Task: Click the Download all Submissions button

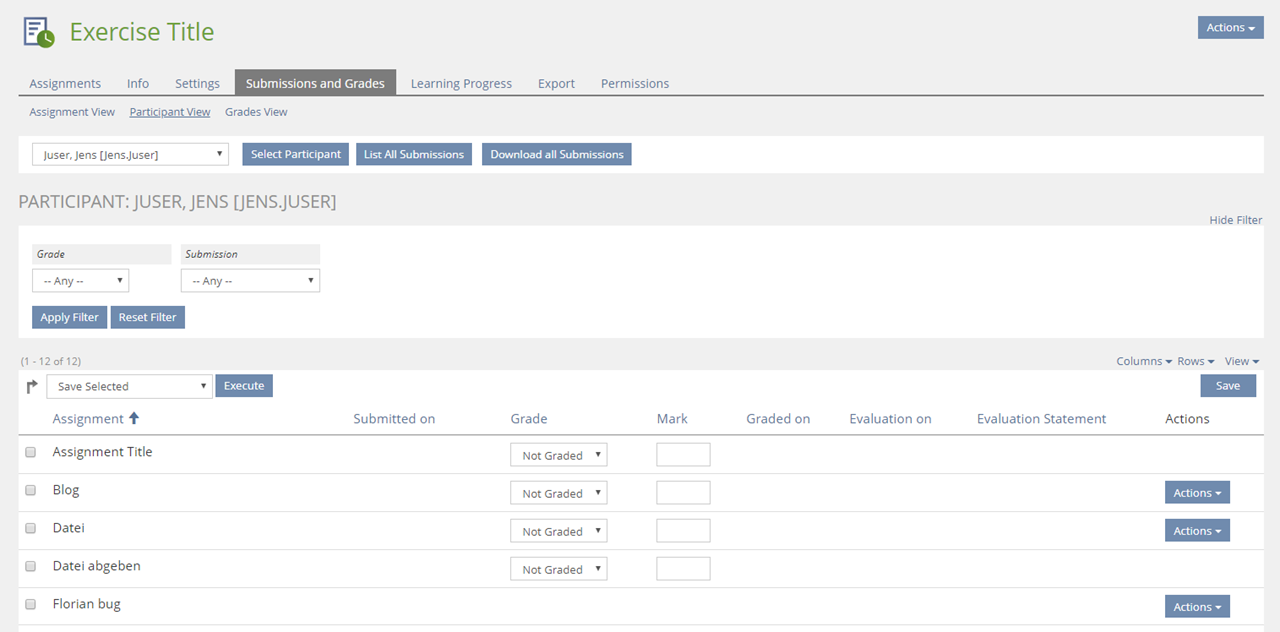Action: pos(556,154)
